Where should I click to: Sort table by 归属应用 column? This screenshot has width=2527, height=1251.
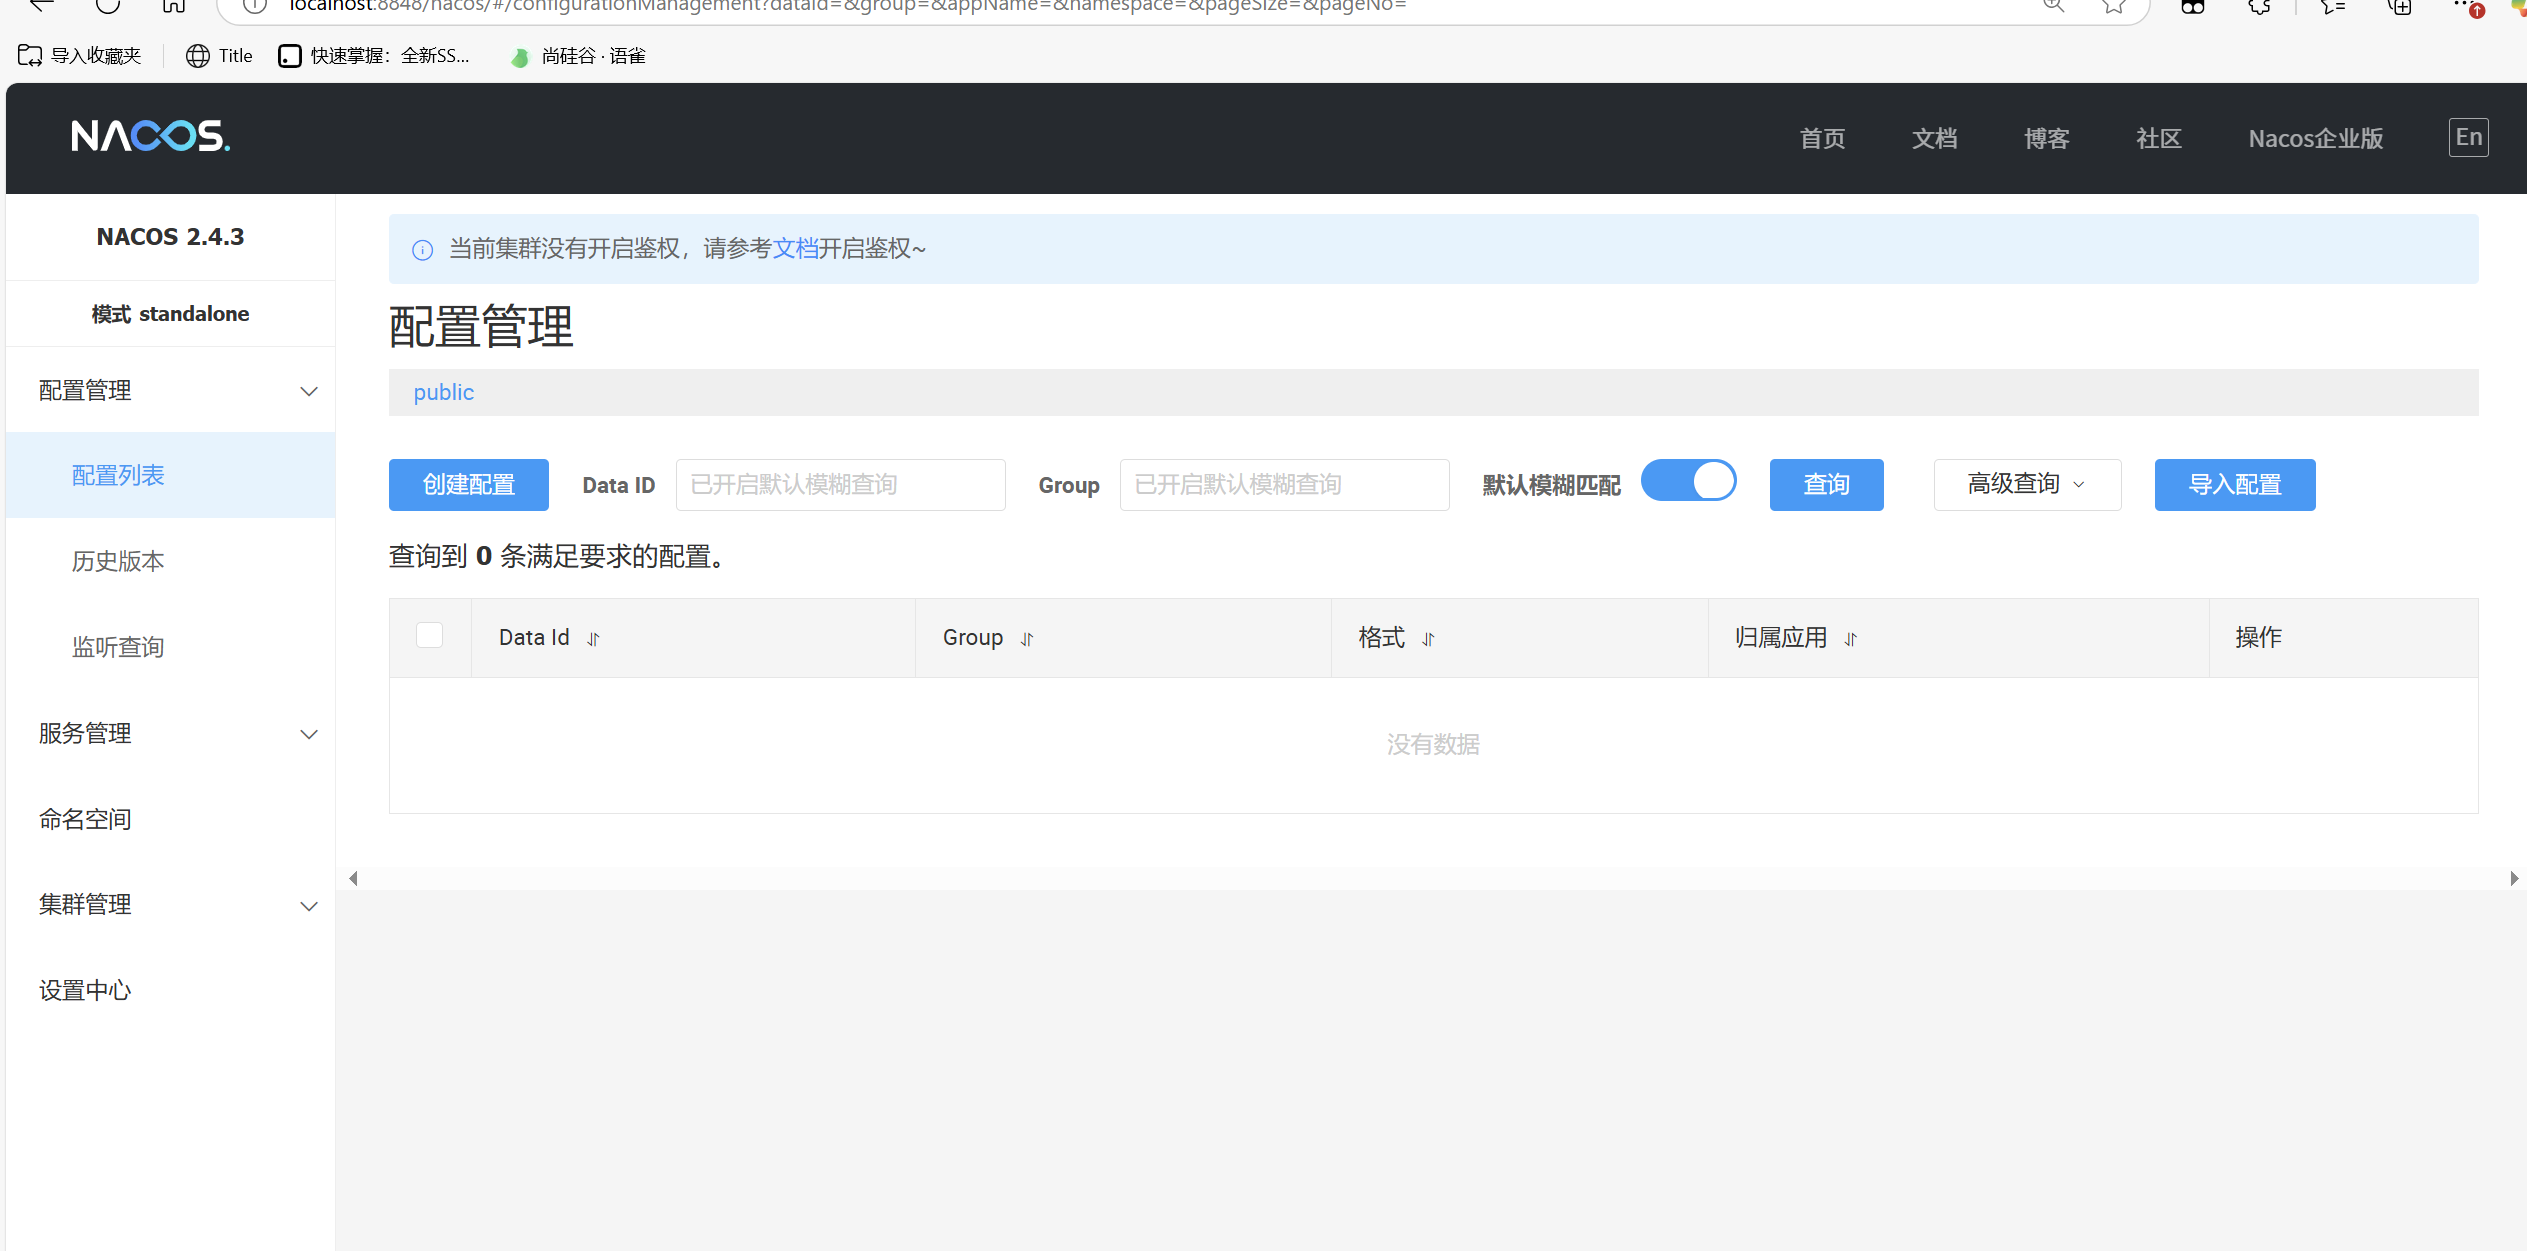click(1851, 639)
